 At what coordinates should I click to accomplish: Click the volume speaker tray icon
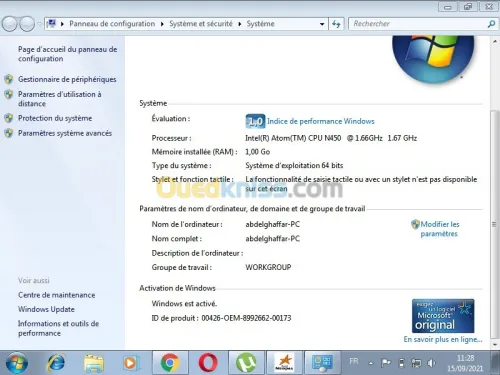coord(431,363)
